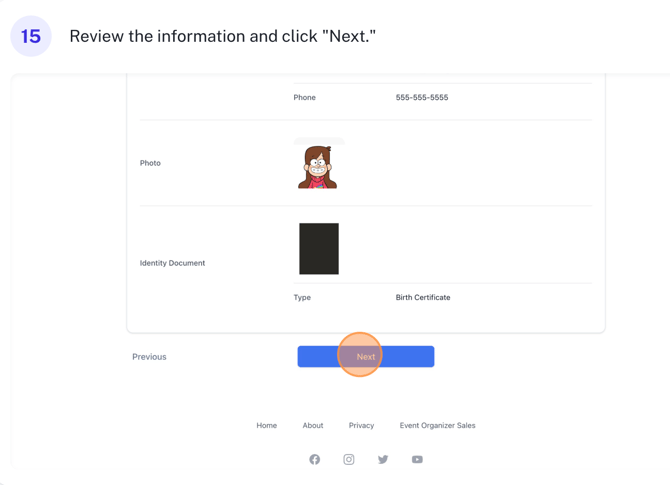
Task: Open the Instagram icon in footer
Action: point(349,459)
